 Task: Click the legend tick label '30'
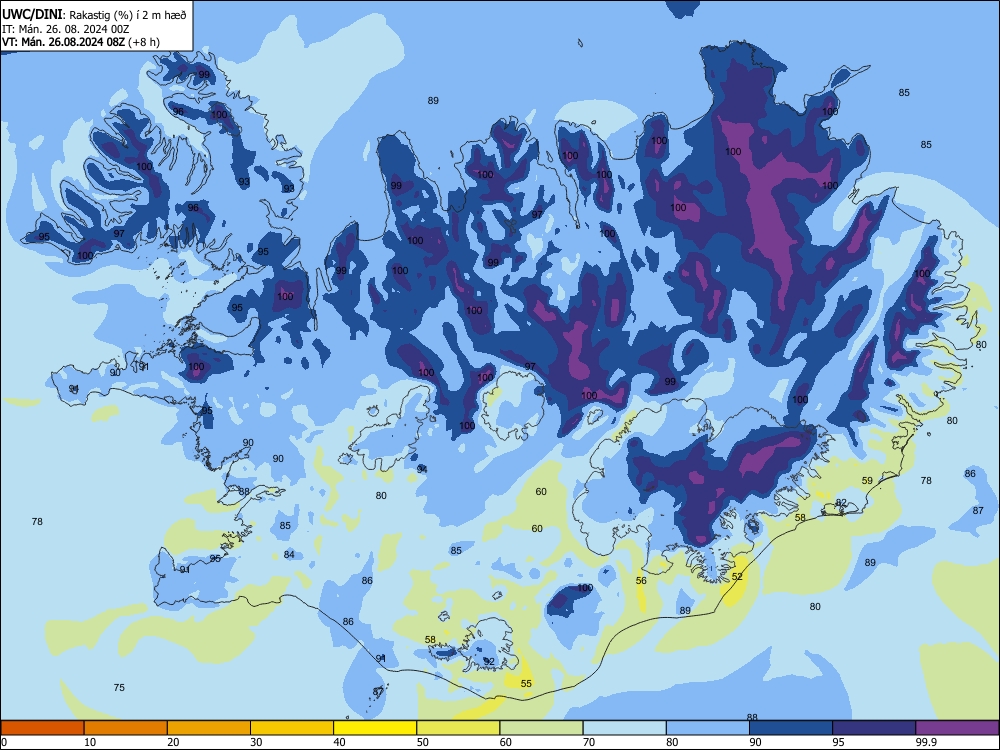(x=256, y=742)
